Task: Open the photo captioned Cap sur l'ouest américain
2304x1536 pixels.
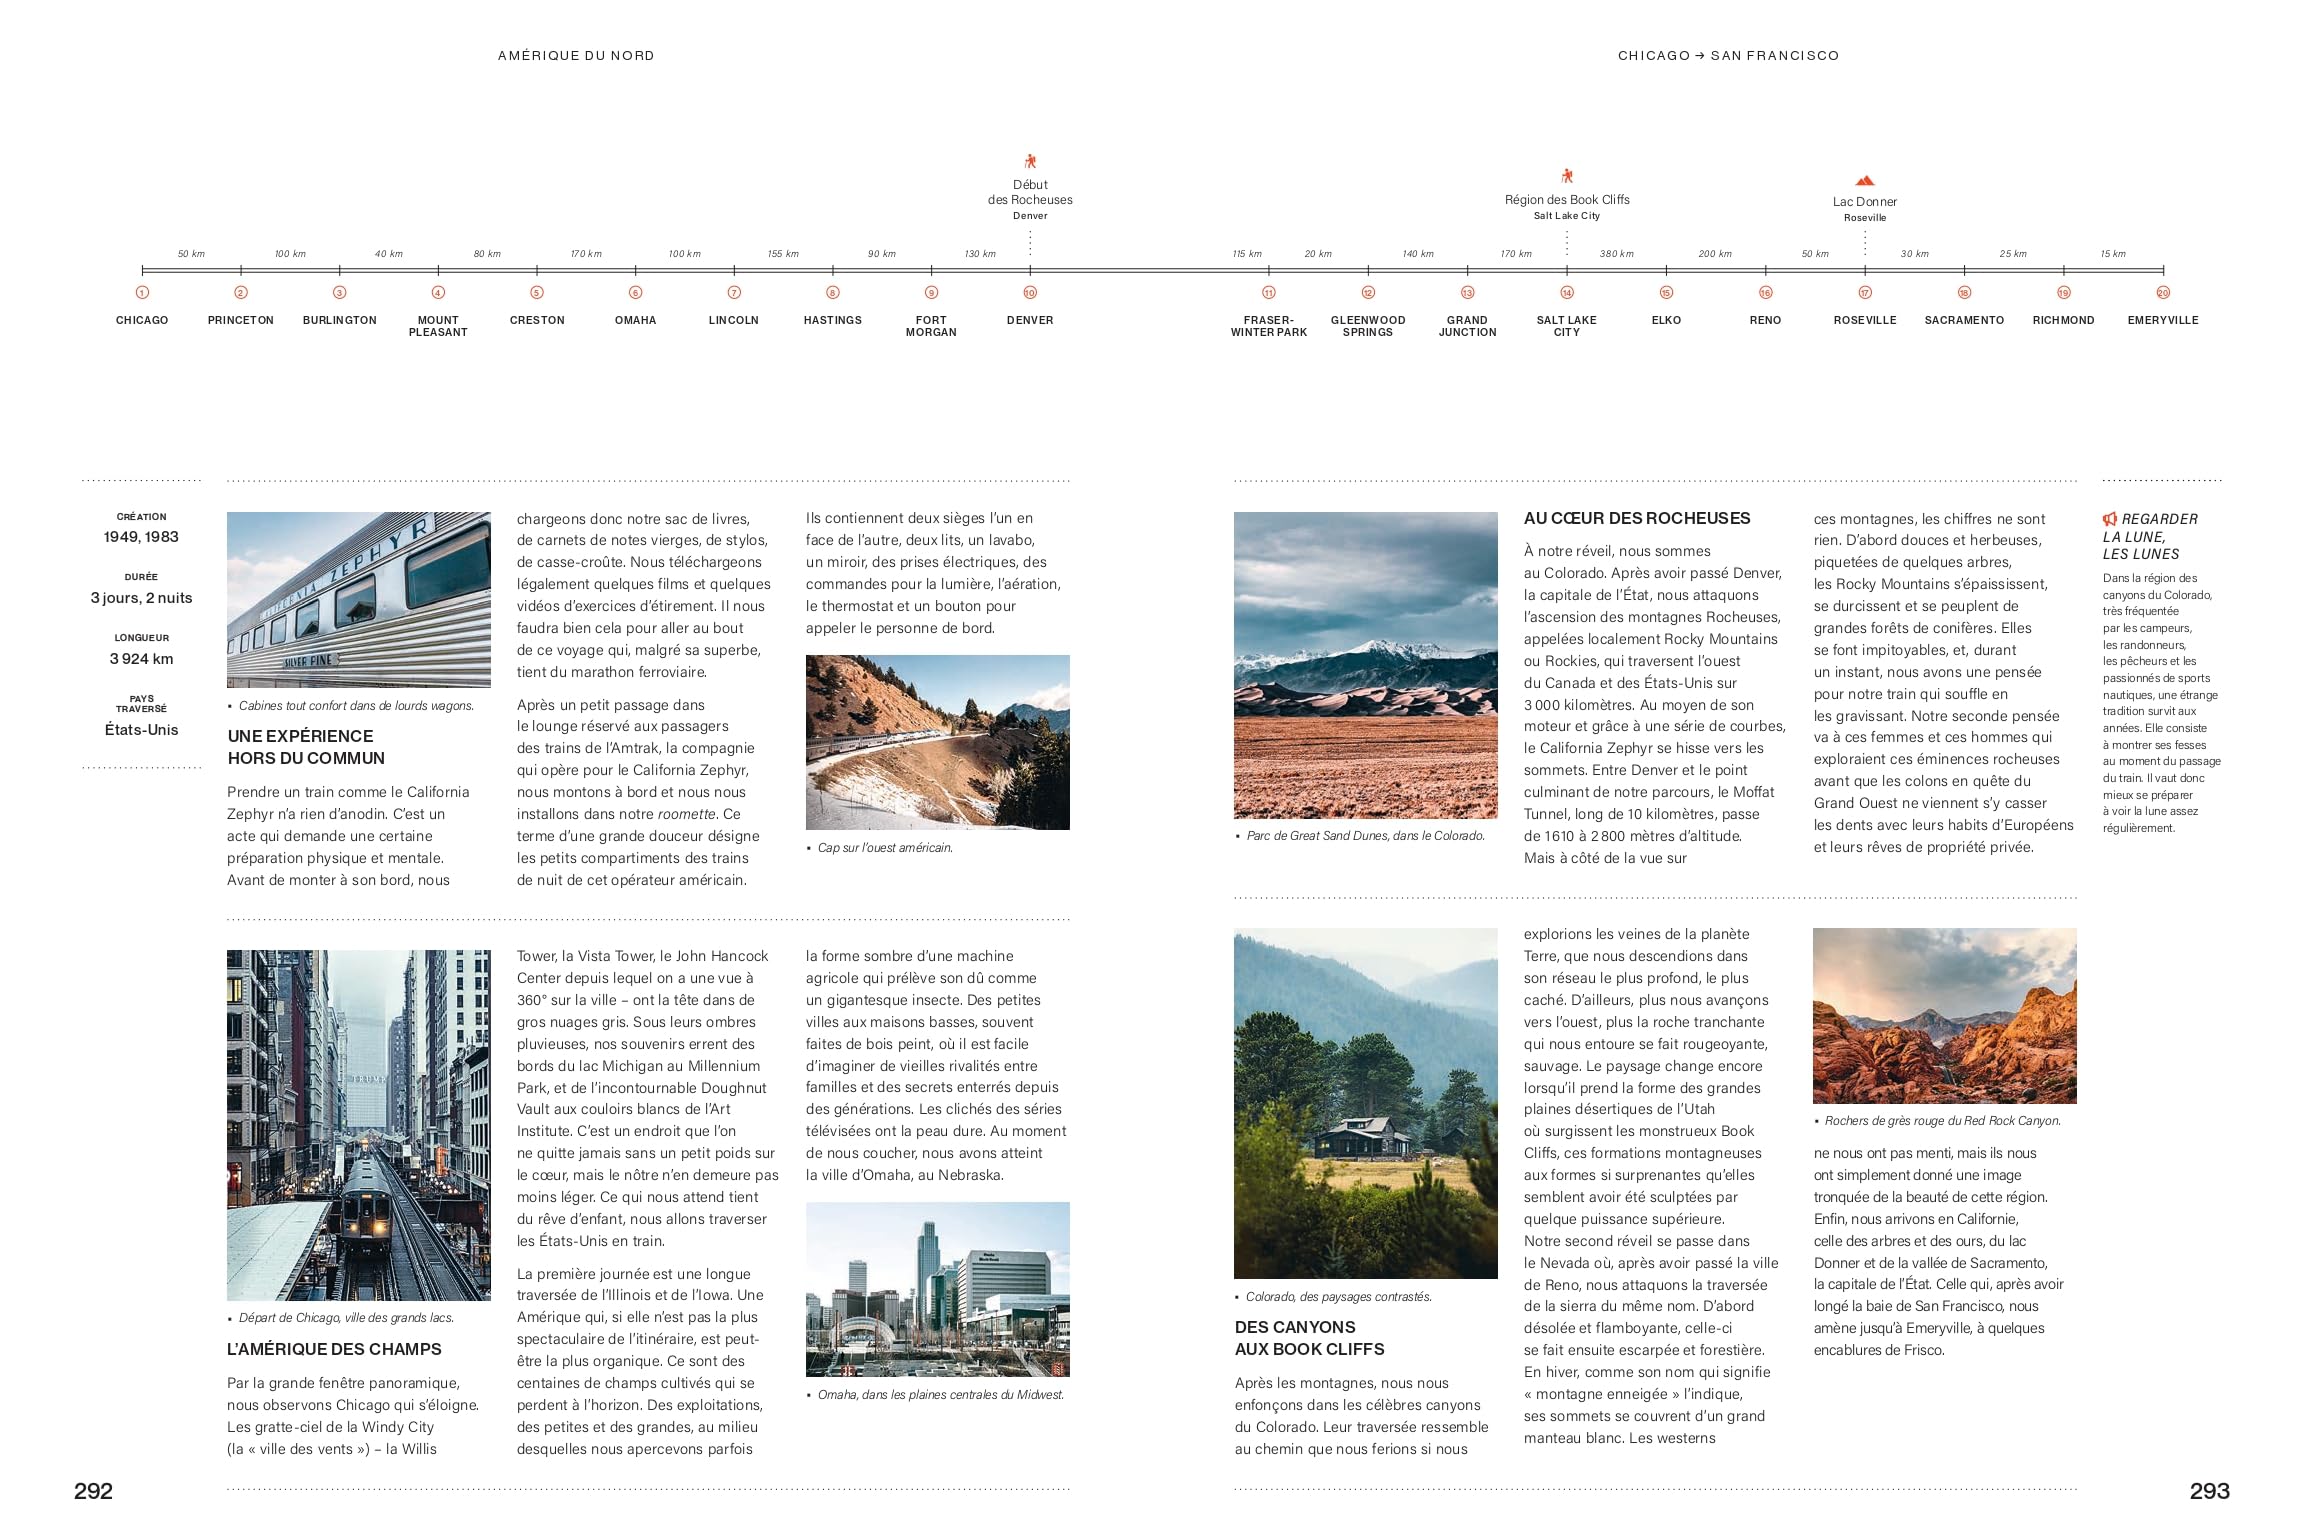Action: coord(938,742)
